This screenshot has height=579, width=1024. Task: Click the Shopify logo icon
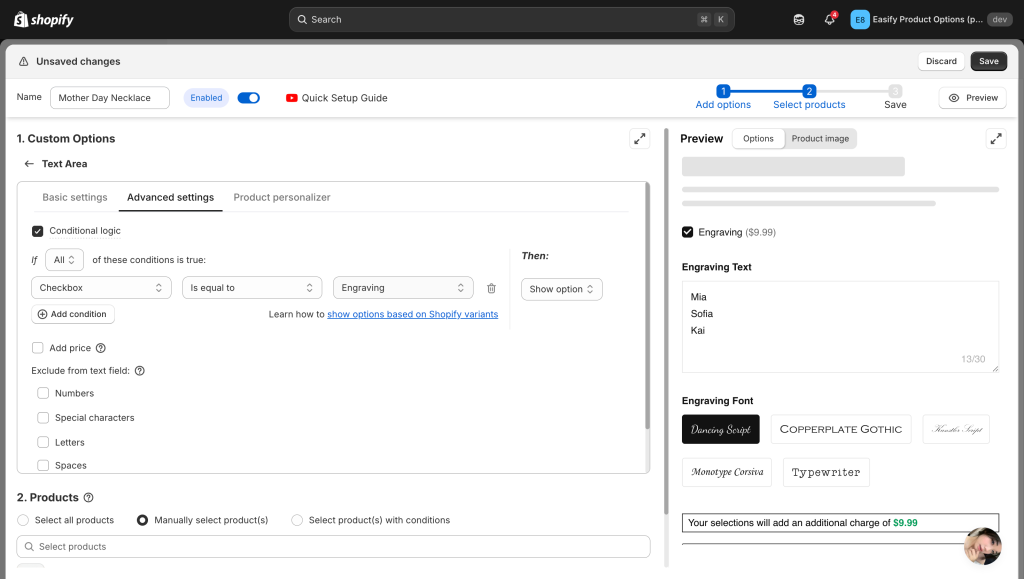20,19
